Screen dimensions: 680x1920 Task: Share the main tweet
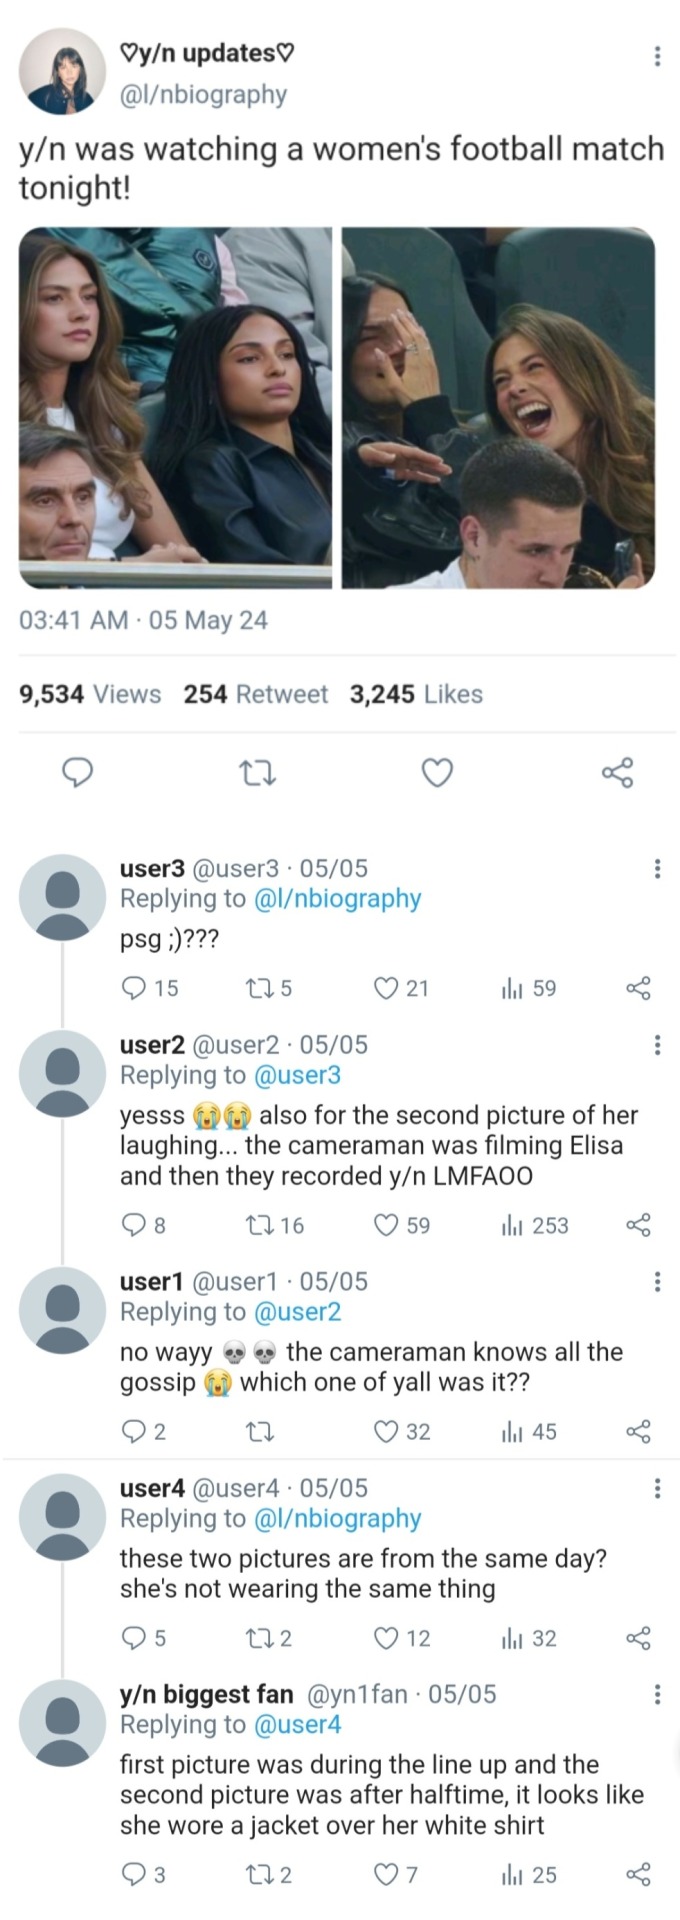(x=617, y=772)
